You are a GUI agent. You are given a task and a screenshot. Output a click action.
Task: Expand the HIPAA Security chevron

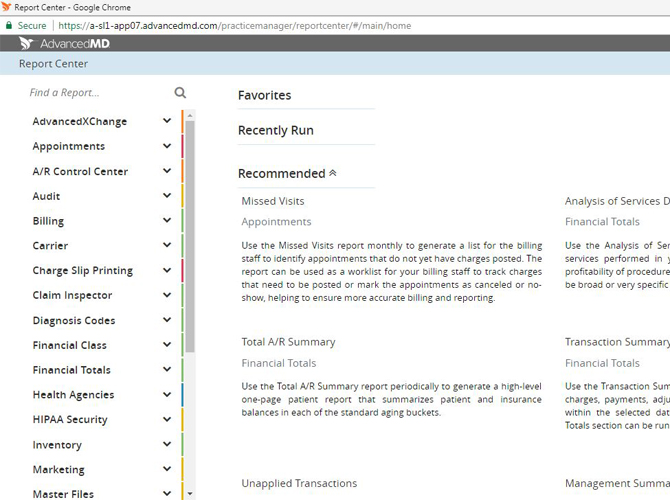(166, 420)
